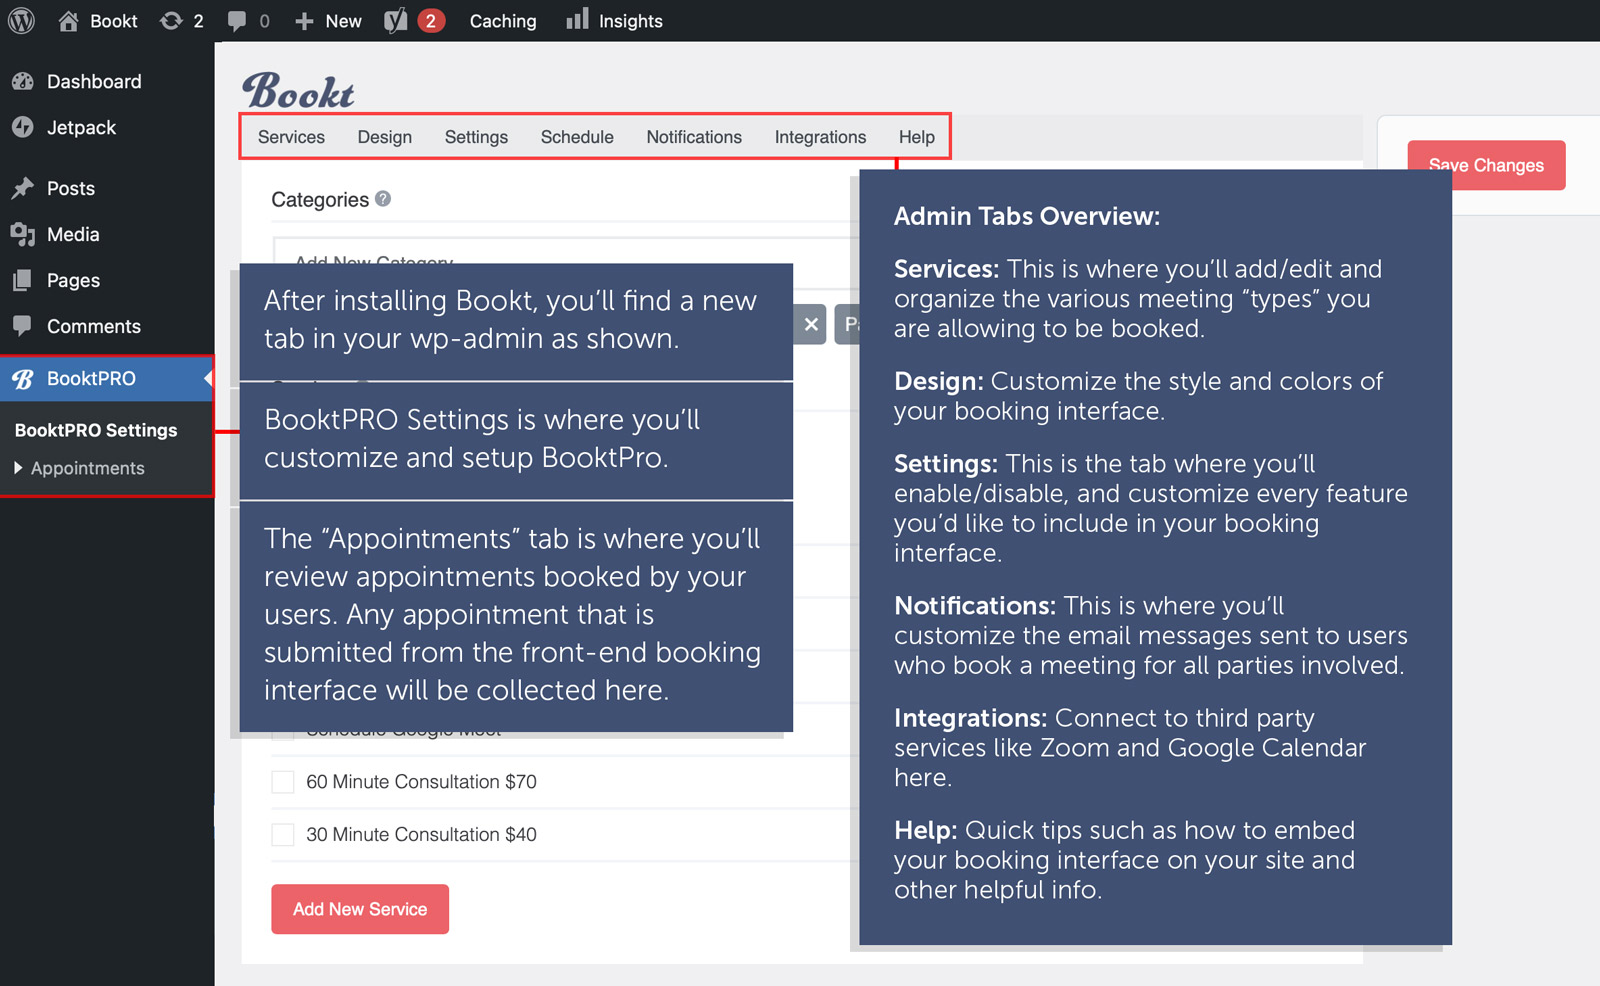Click the Categories help question mark icon
This screenshot has width=1600, height=986.
[x=383, y=199]
